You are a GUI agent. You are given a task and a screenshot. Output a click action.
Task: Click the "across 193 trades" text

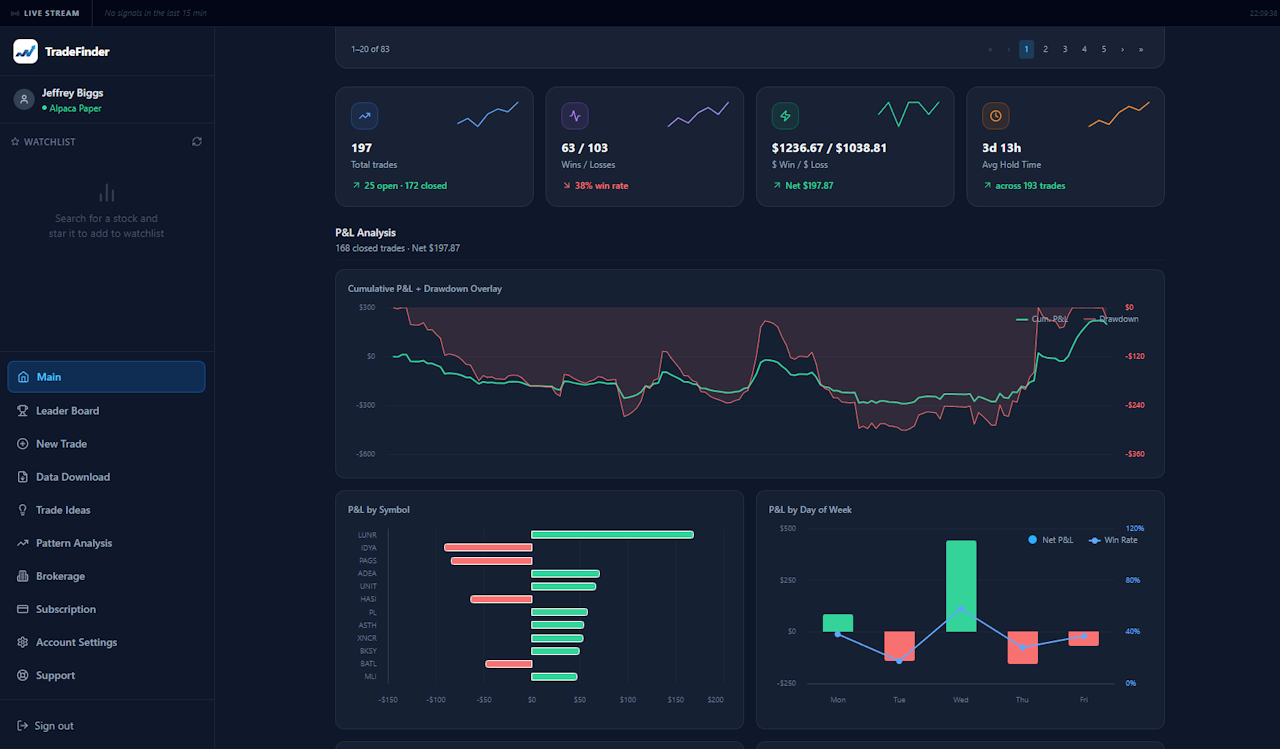1030,186
